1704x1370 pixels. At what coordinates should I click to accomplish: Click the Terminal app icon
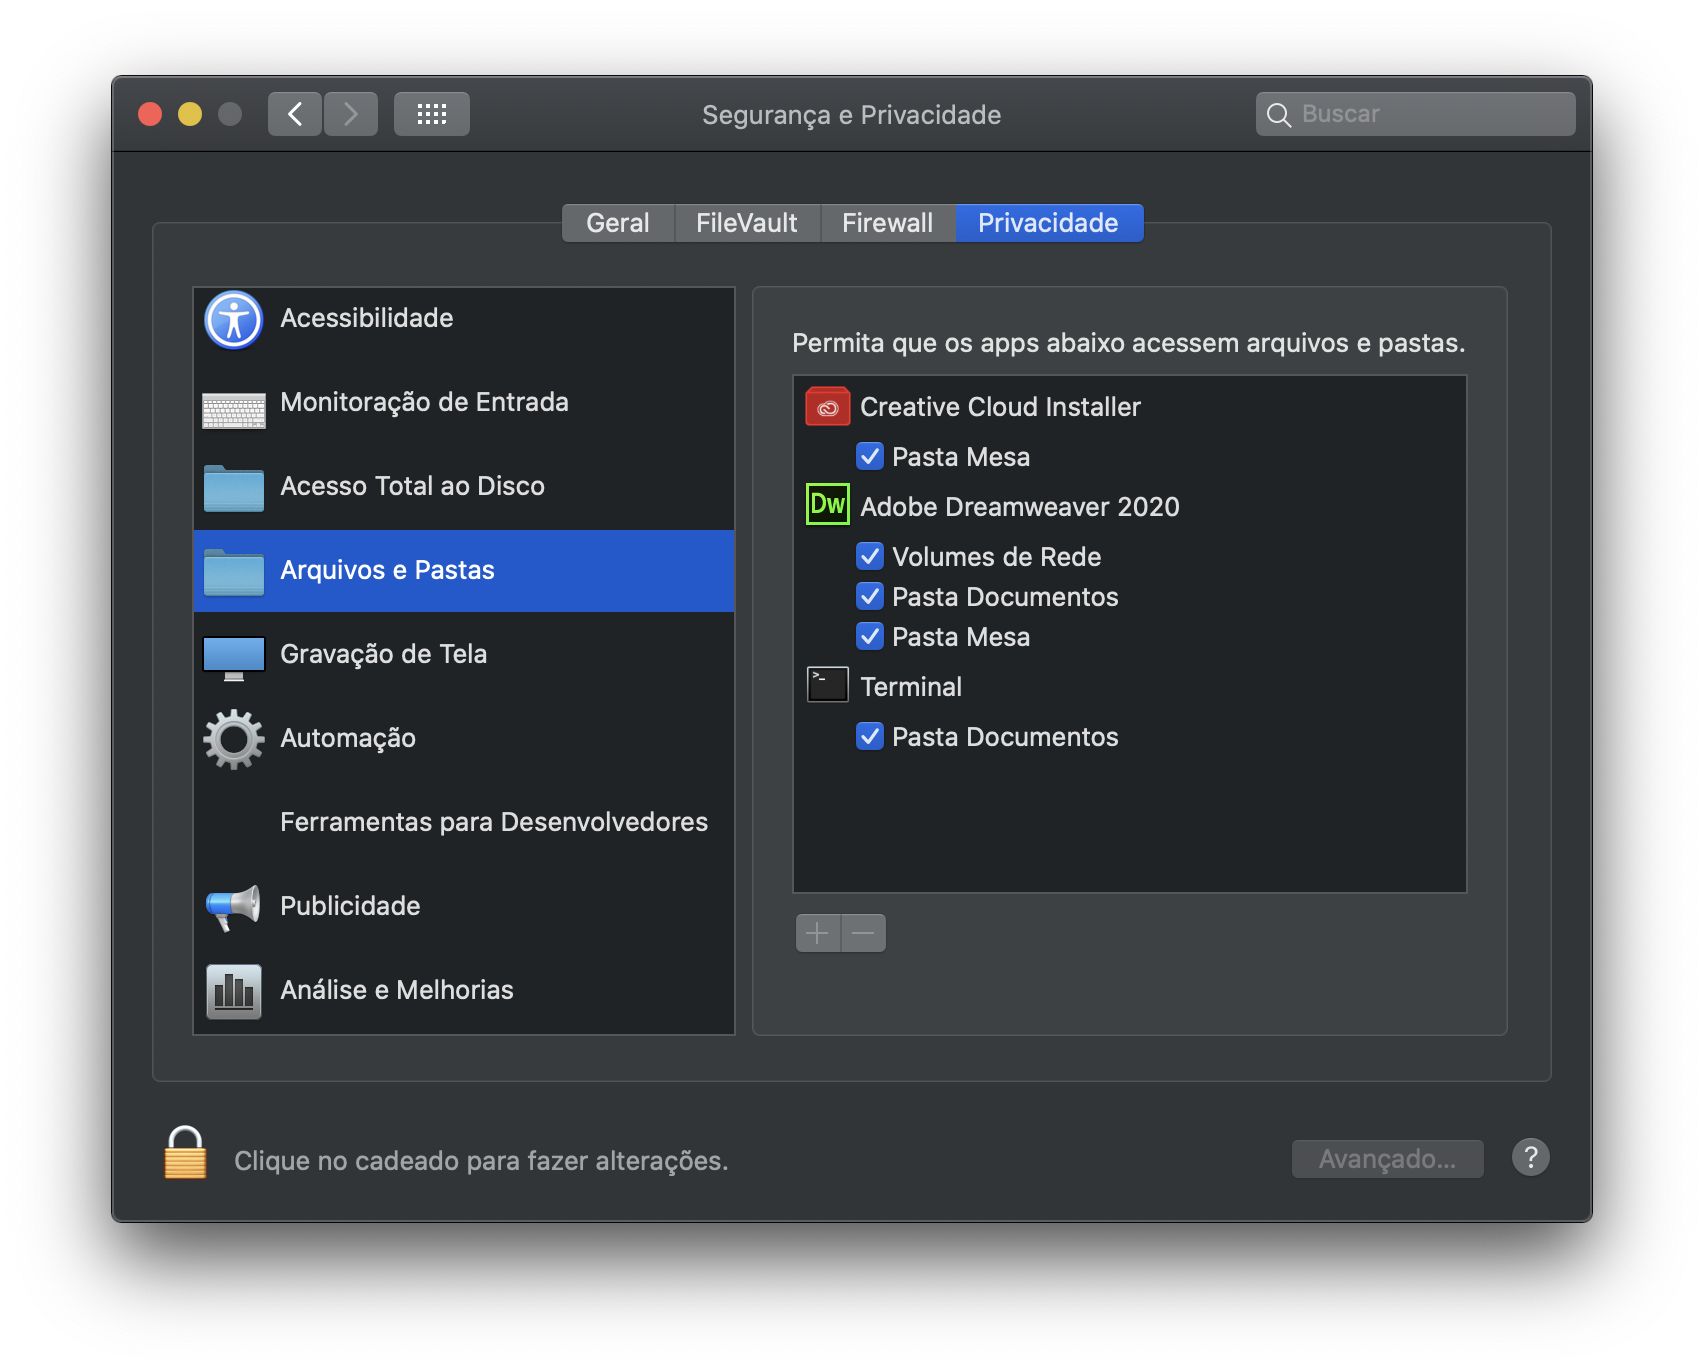(828, 685)
